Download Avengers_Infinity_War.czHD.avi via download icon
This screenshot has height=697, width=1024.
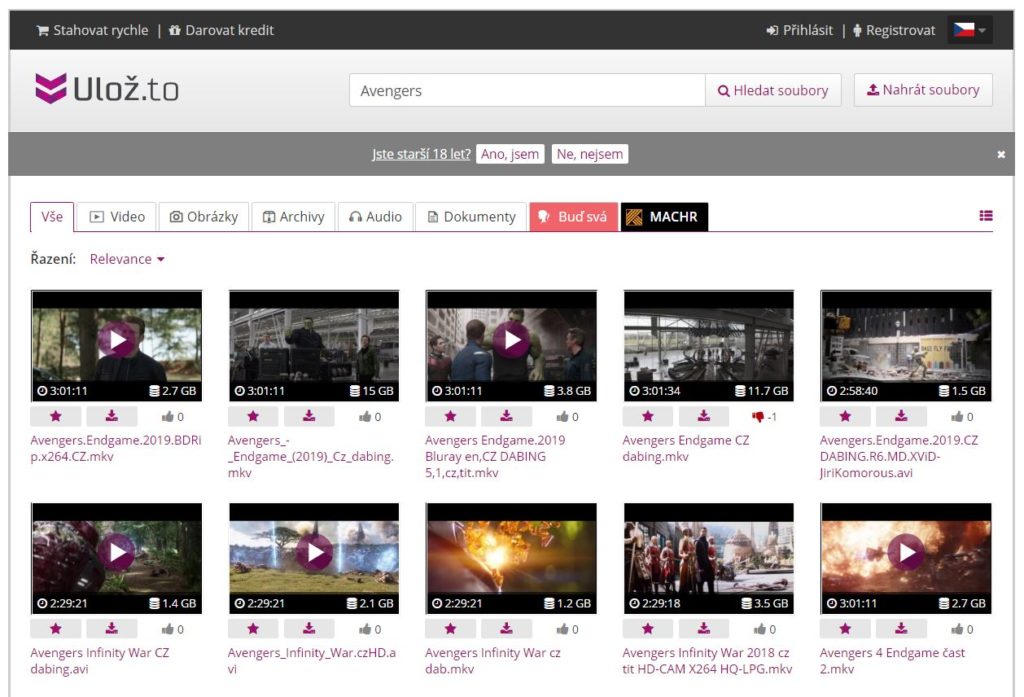click(309, 628)
